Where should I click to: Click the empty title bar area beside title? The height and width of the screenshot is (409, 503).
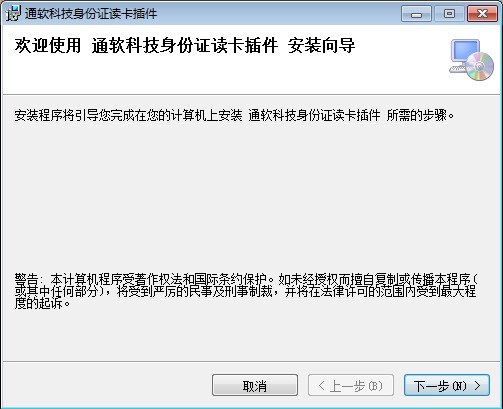(x=277, y=14)
